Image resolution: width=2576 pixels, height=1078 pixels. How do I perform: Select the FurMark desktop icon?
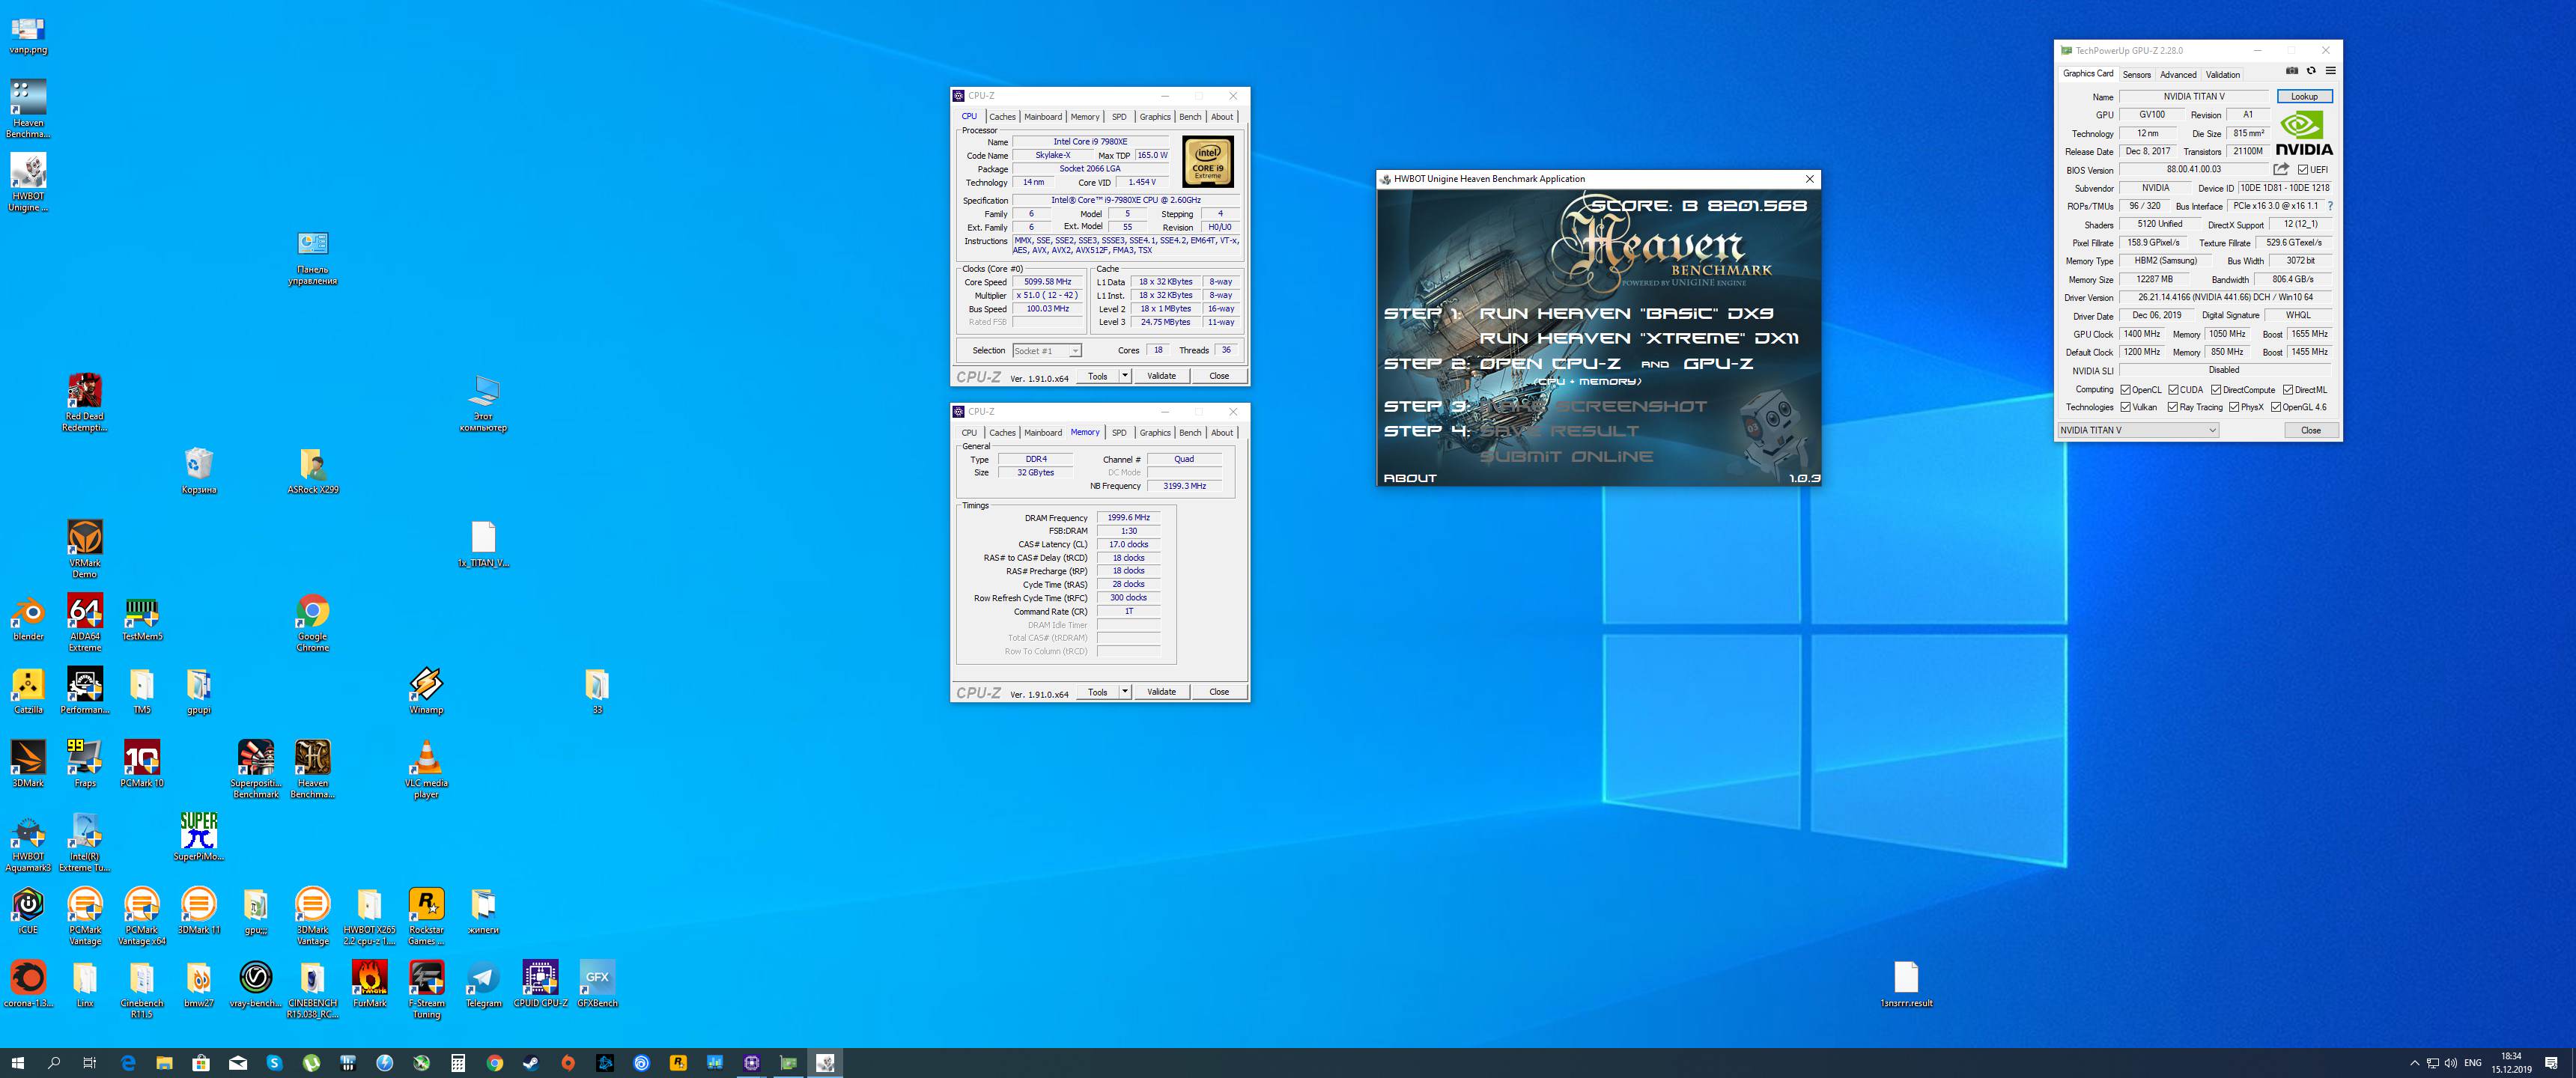370,984
